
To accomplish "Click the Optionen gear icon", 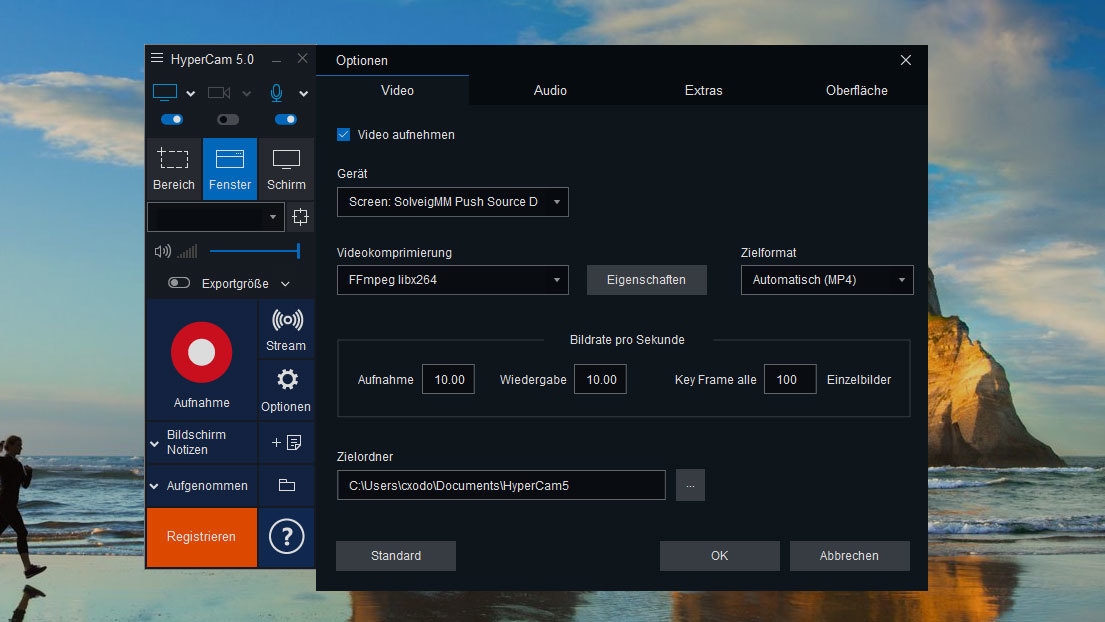I will coord(287,380).
